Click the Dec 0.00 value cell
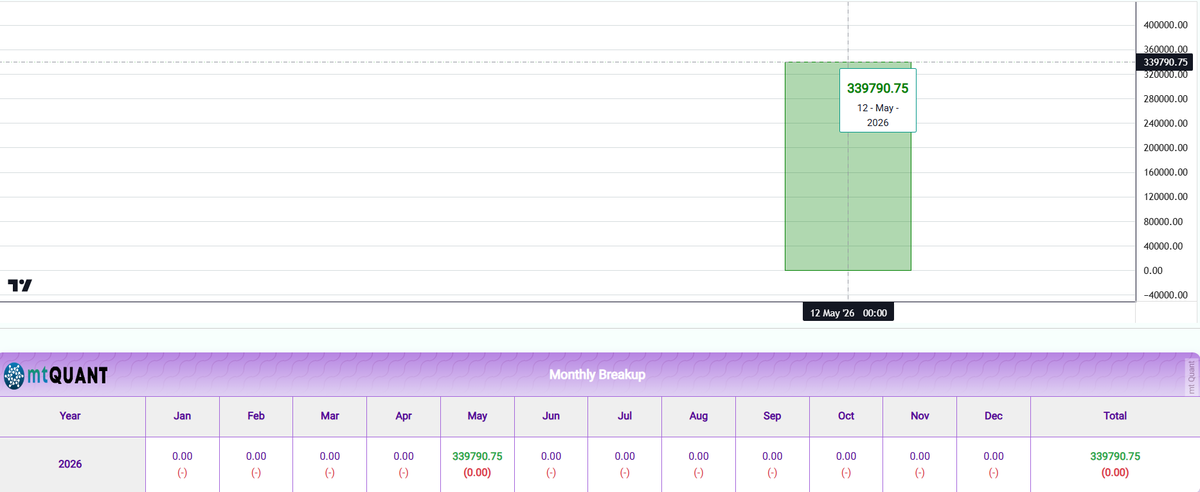 993,465
